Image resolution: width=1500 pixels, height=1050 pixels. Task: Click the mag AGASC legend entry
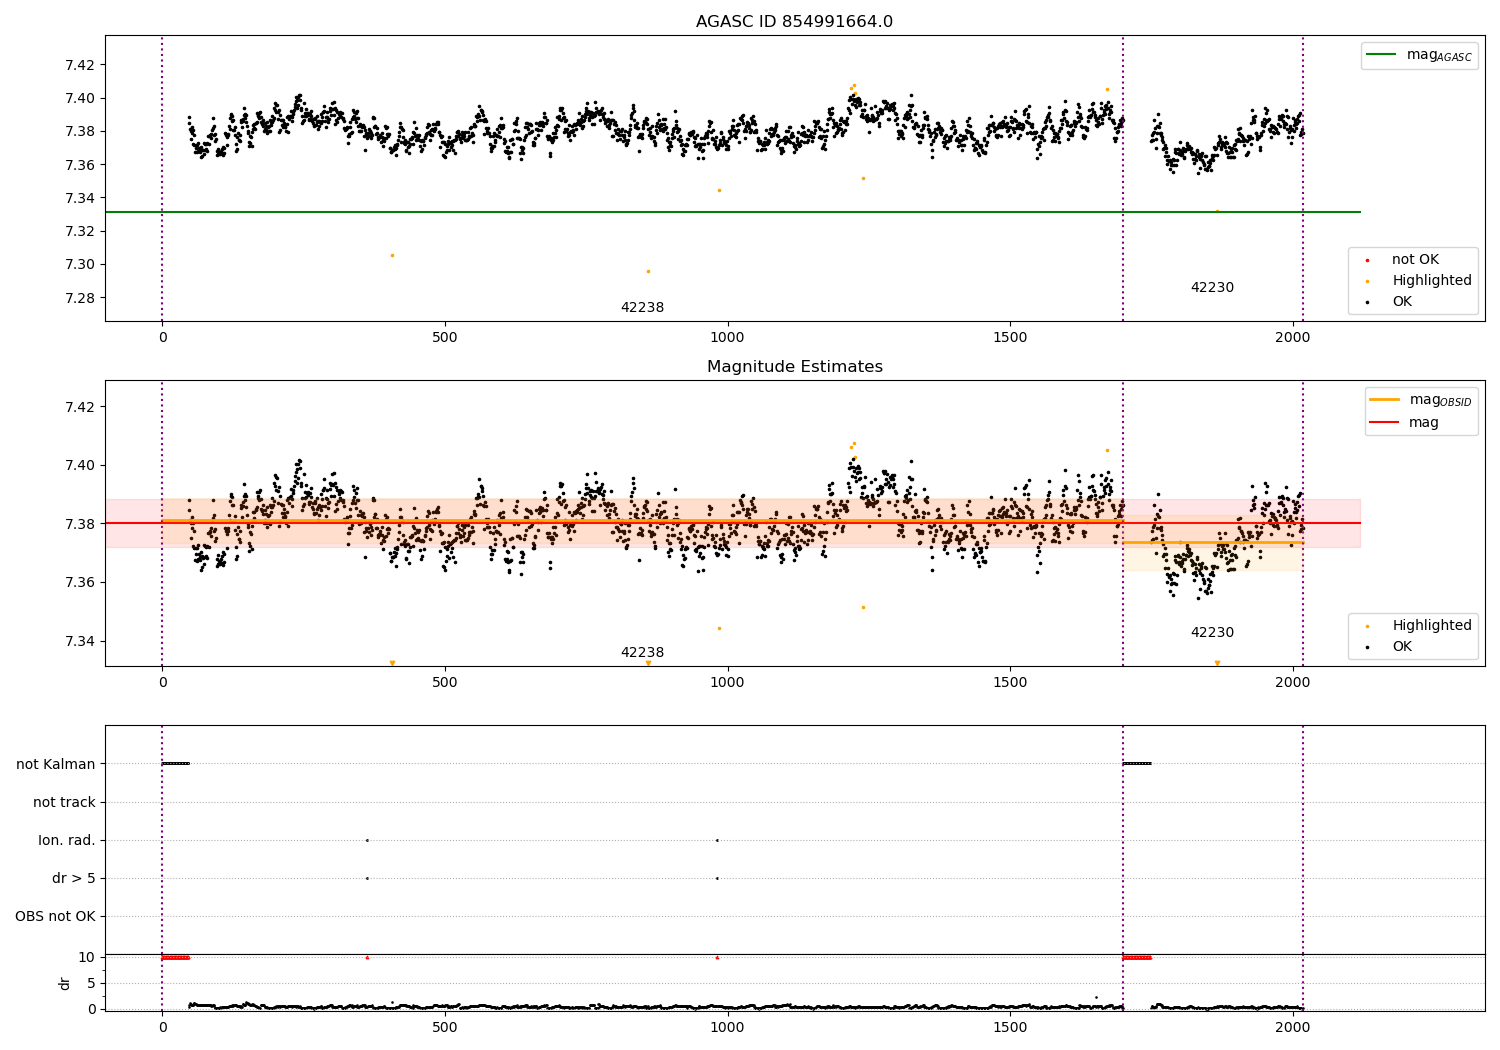click(x=1439, y=55)
